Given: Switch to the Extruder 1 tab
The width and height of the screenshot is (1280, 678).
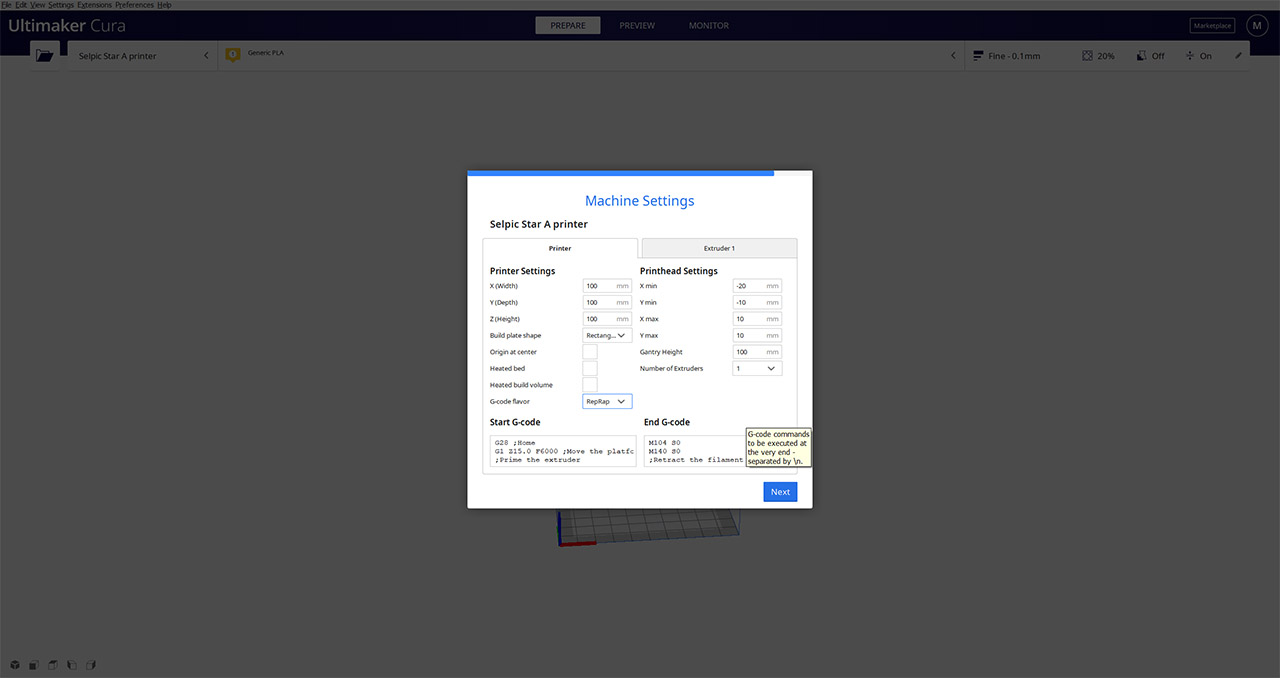Looking at the screenshot, I should coord(719,248).
